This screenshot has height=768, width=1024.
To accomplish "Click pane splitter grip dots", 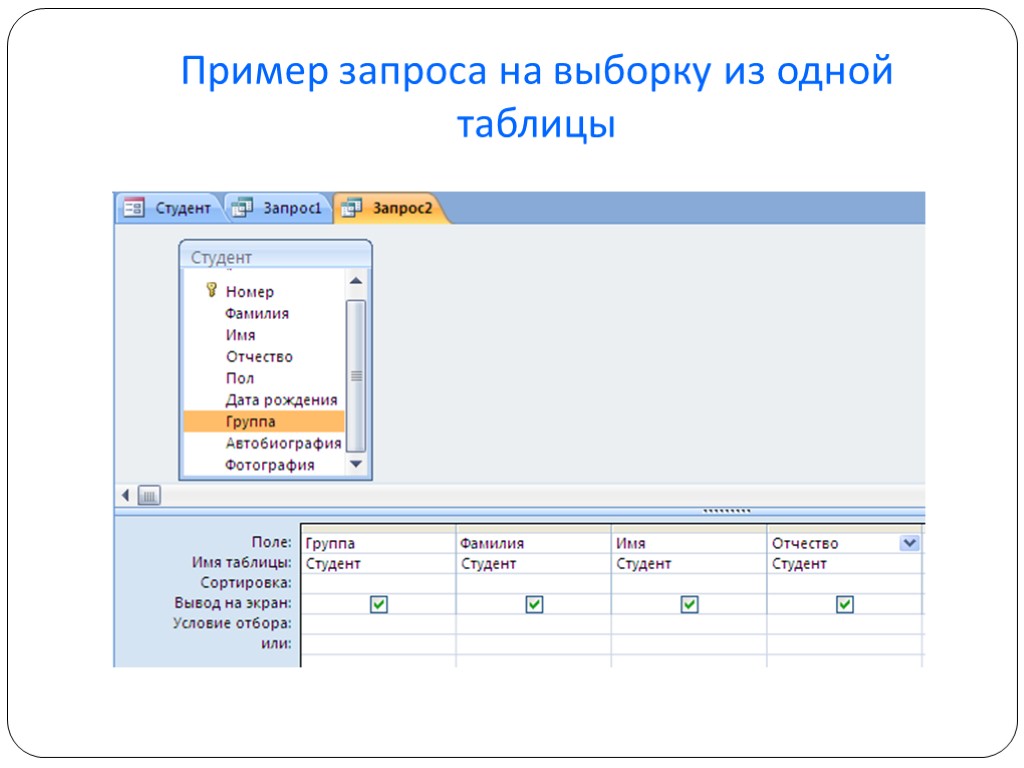I will pos(726,511).
